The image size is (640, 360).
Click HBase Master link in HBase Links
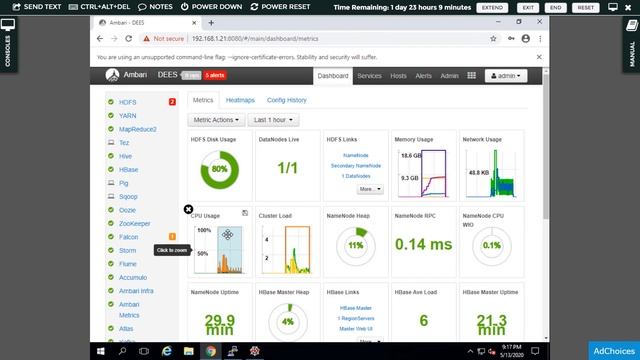tap(356, 308)
